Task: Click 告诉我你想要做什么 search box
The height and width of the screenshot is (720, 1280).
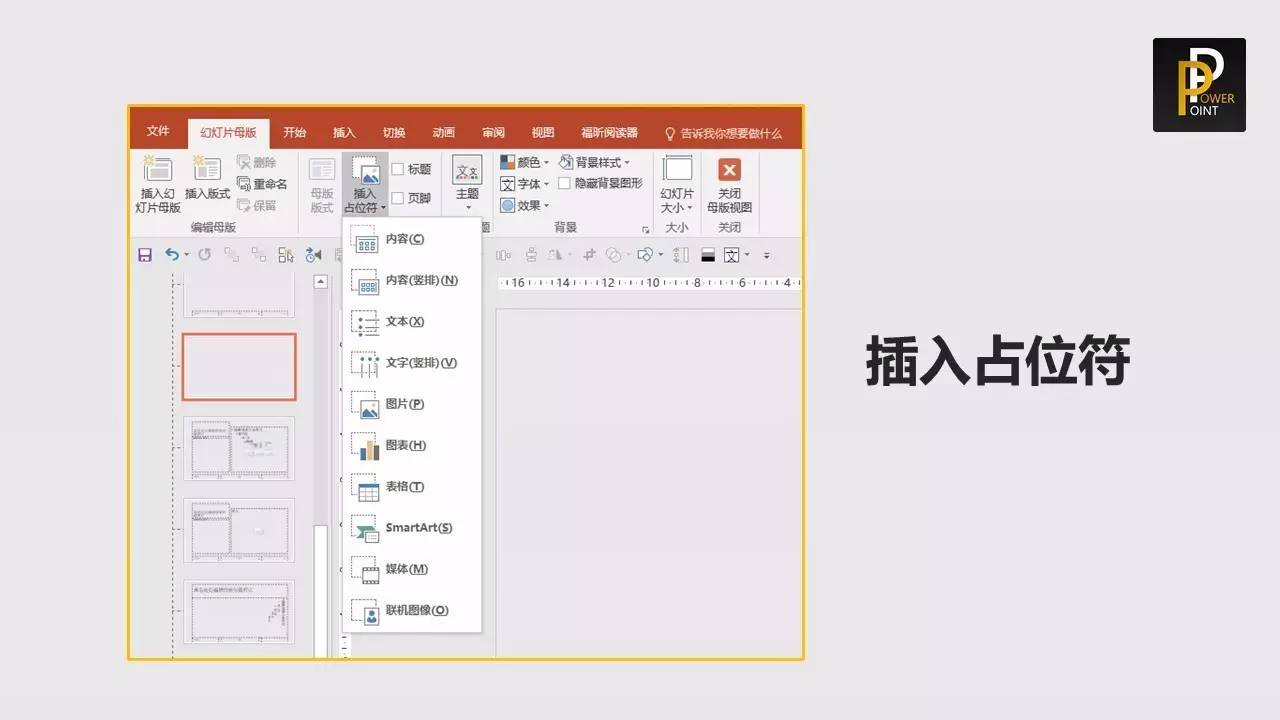Action: [x=723, y=133]
